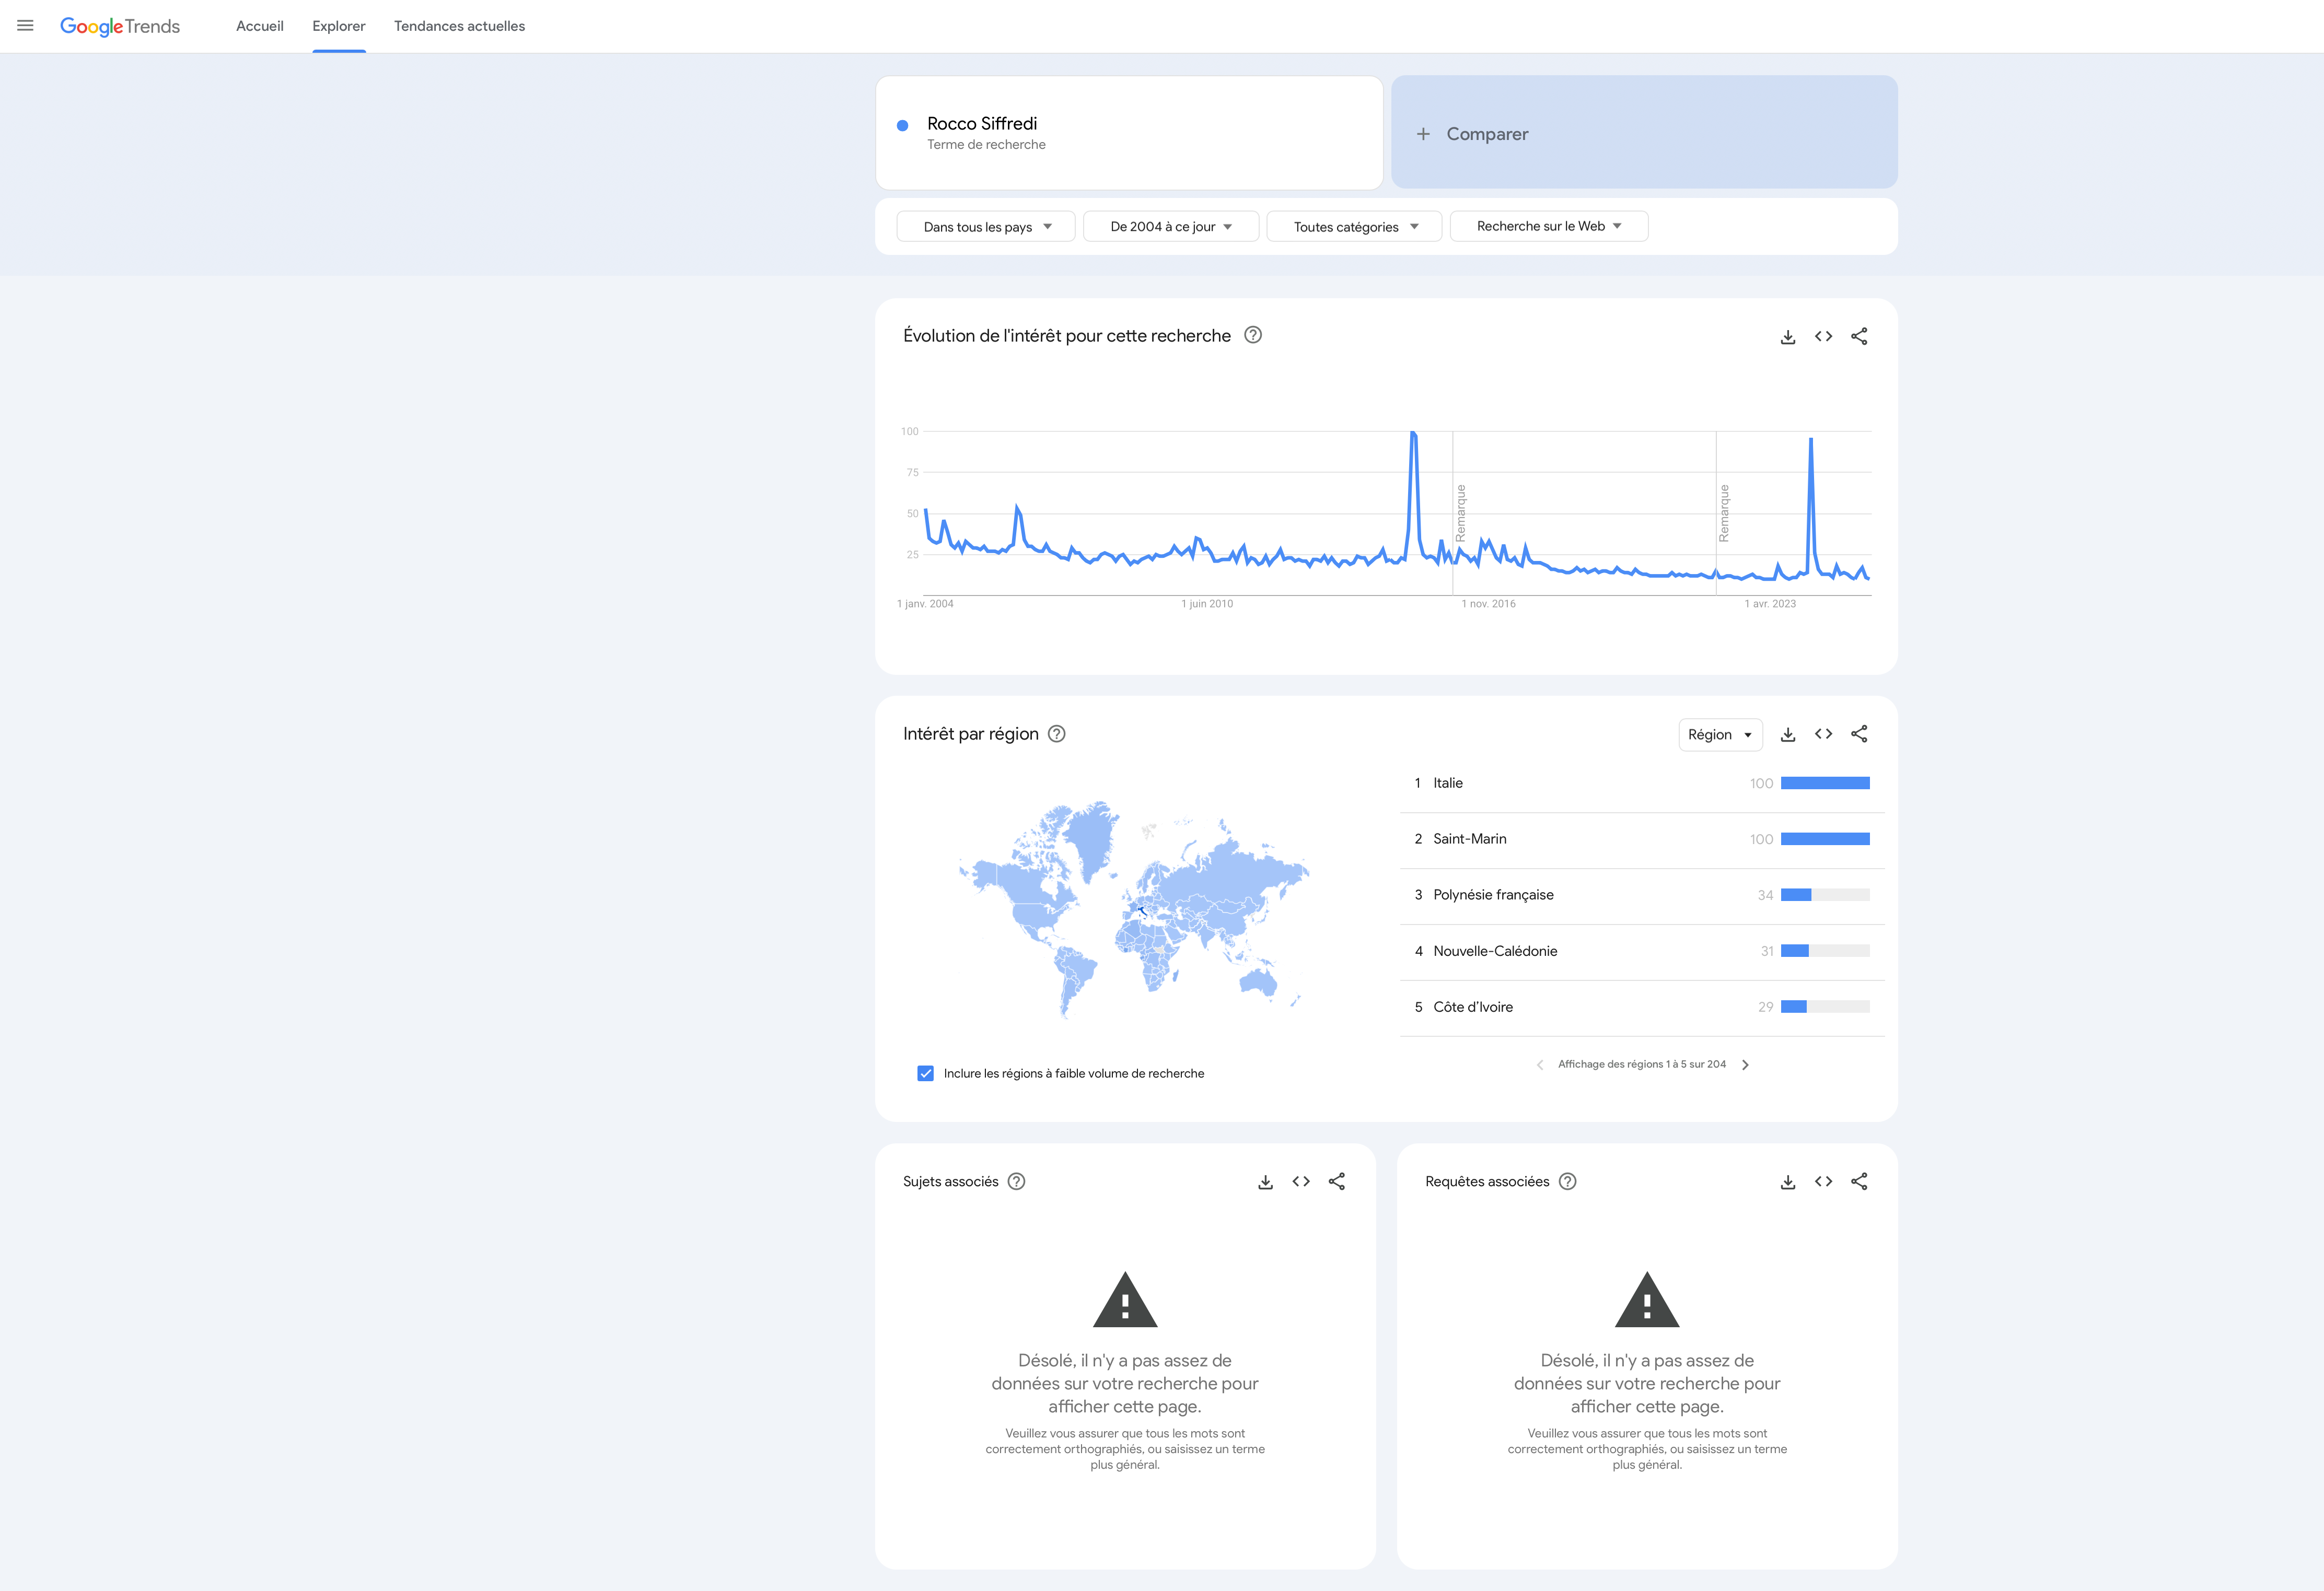Download the Sujets associés data
Image resolution: width=2324 pixels, height=1591 pixels.
tap(1265, 1182)
